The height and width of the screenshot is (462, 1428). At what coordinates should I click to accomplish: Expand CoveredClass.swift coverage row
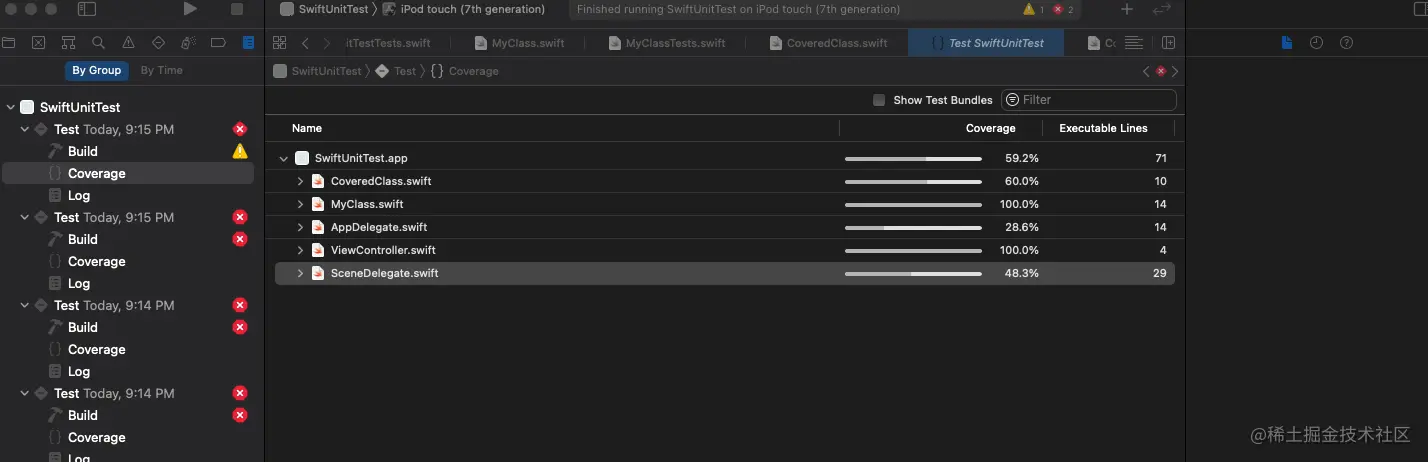tap(300, 181)
